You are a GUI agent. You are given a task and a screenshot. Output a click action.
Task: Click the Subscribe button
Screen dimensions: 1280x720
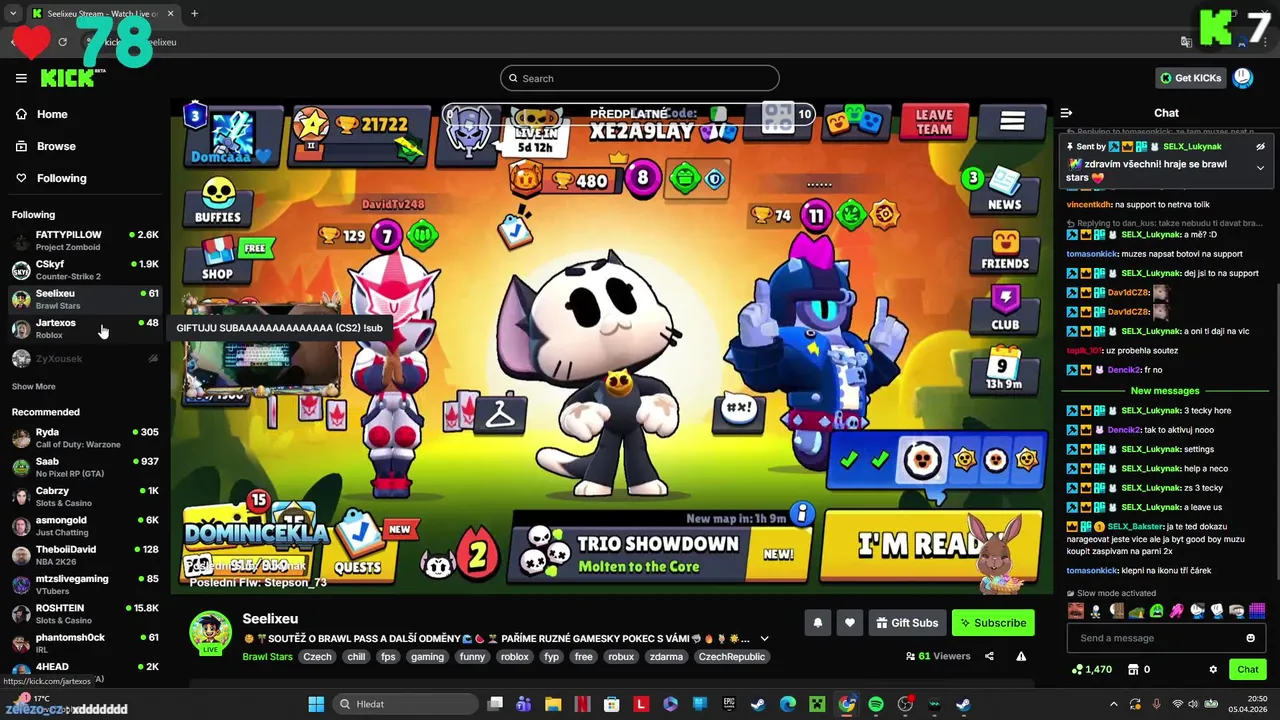pos(993,623)
